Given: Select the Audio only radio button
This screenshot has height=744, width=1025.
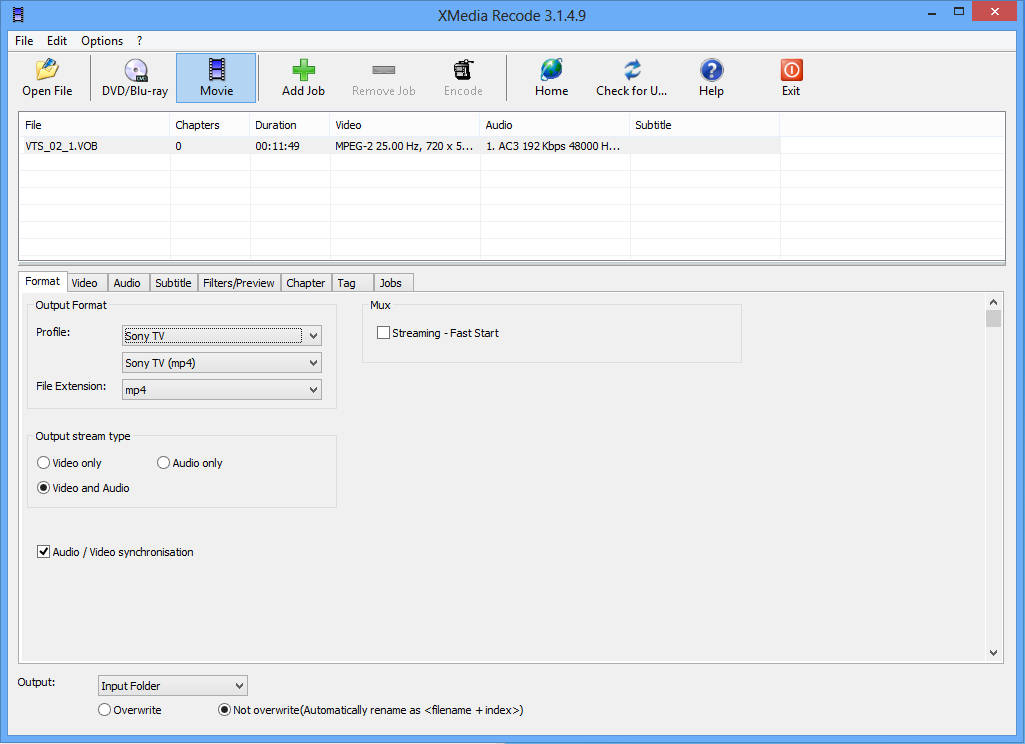Looking at the screenshot, I should click(163, 463).
